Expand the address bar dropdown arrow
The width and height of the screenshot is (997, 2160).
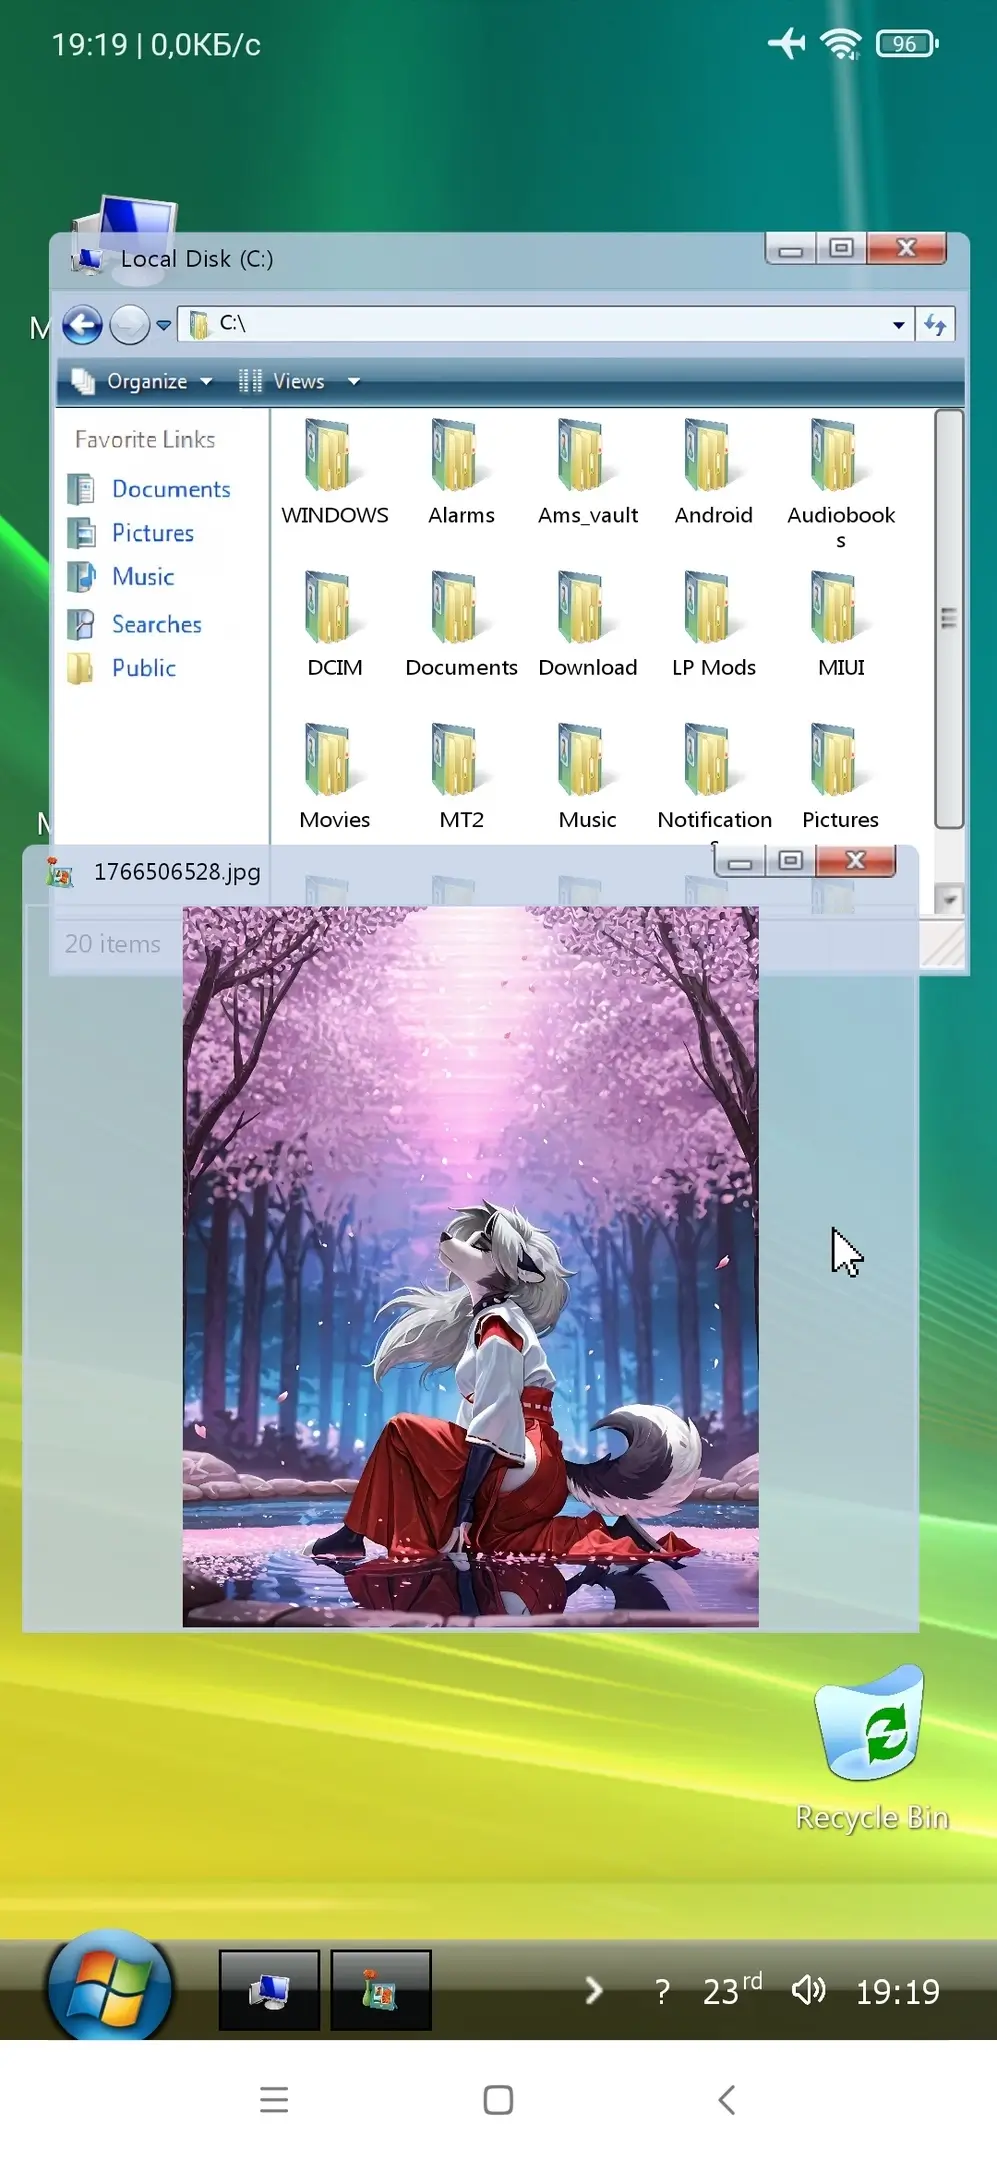coord(898,325)
